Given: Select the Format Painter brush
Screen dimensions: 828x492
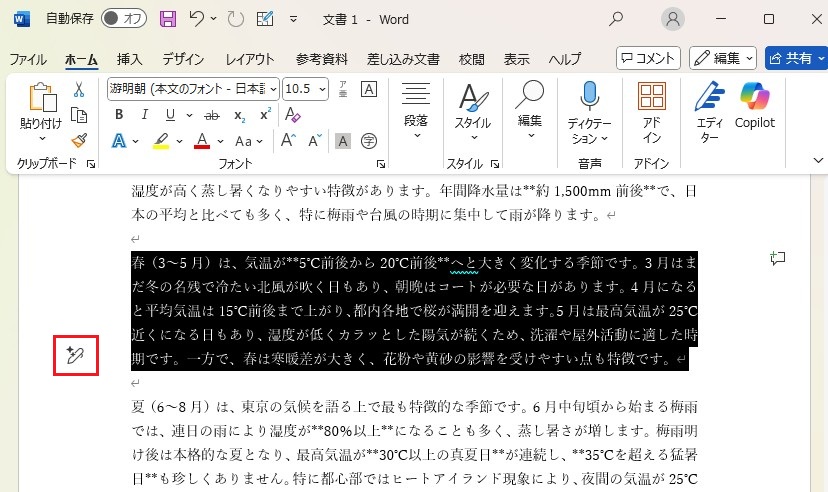Looking at the screenshot, I should point(79,140).
